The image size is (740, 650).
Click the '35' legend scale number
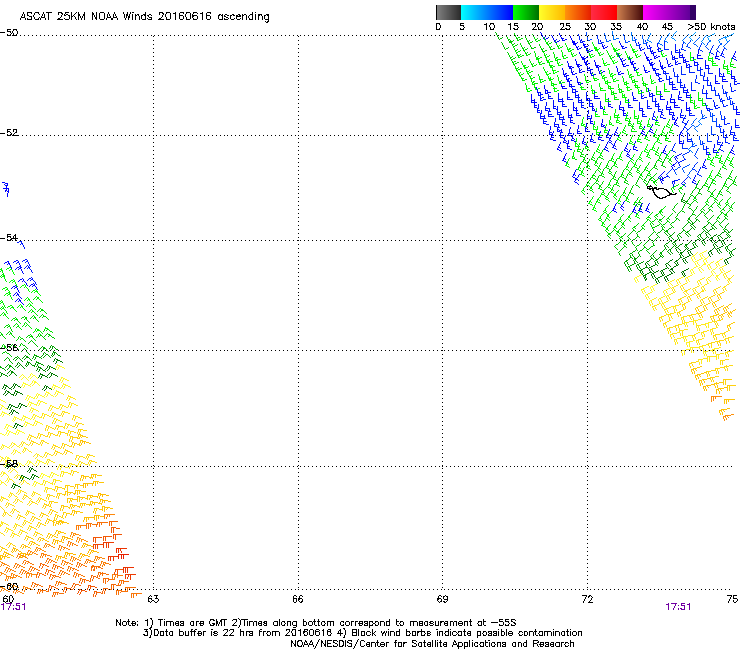coord(616,27)
